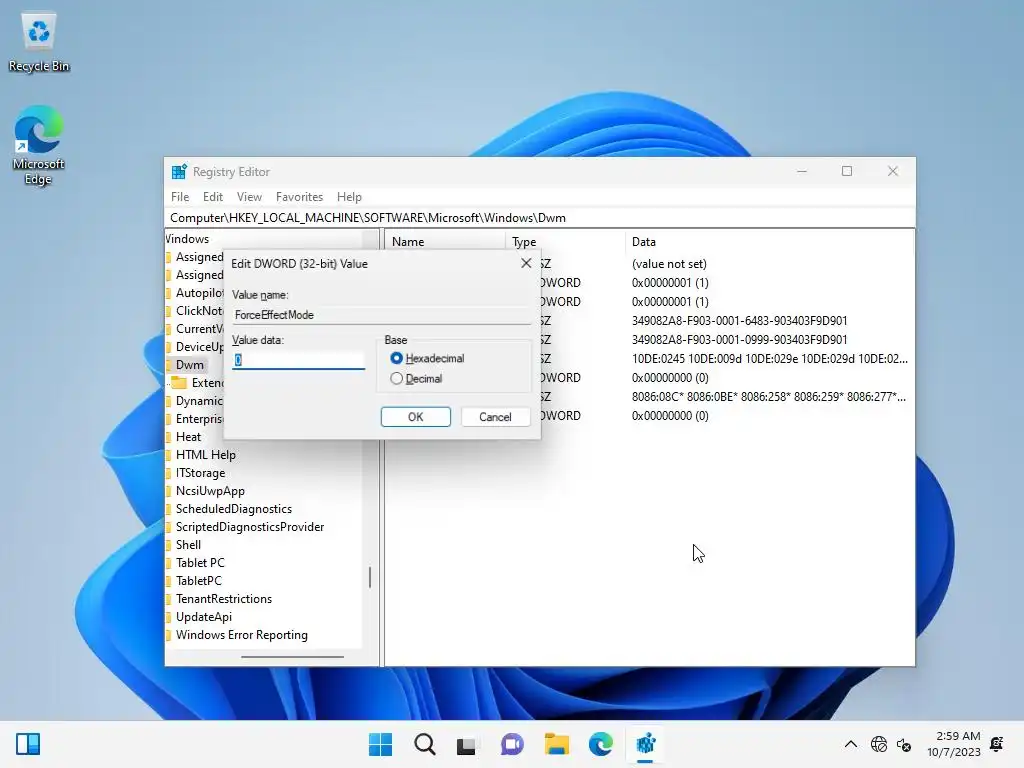Click the Type column header
The image size is (1024, 768).
(565, 242)
